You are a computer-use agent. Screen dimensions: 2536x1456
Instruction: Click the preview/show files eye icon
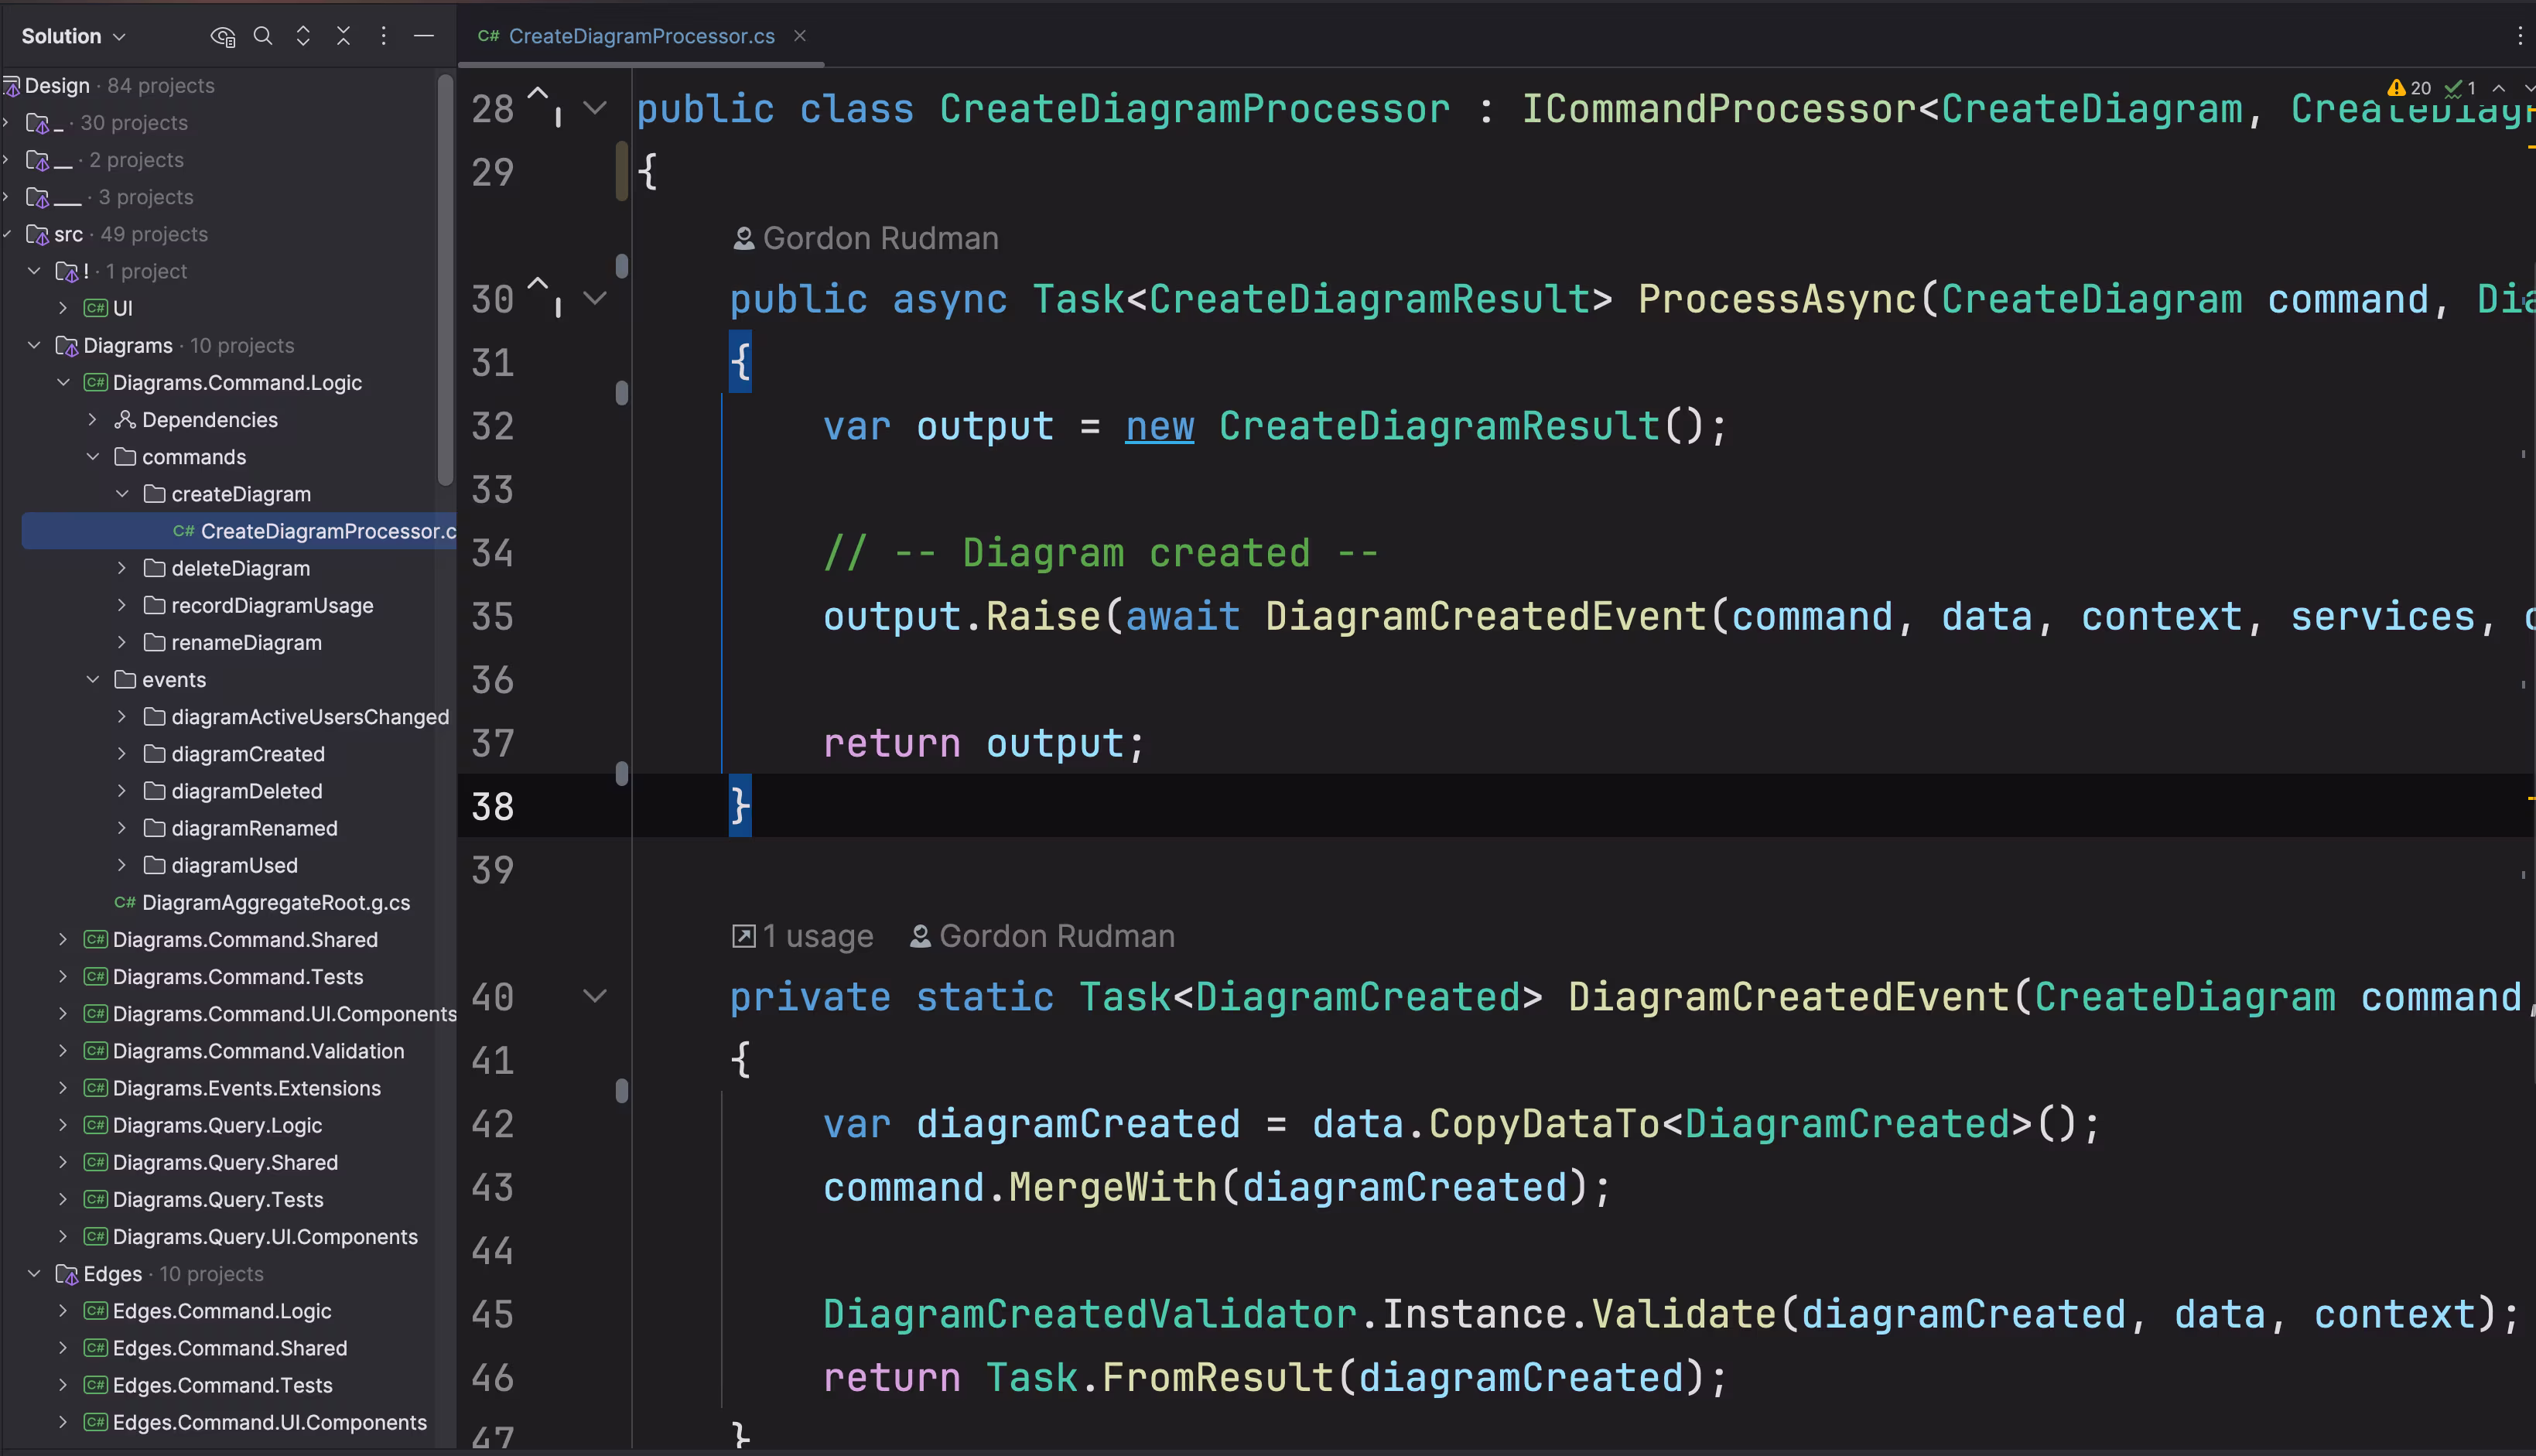222,36
